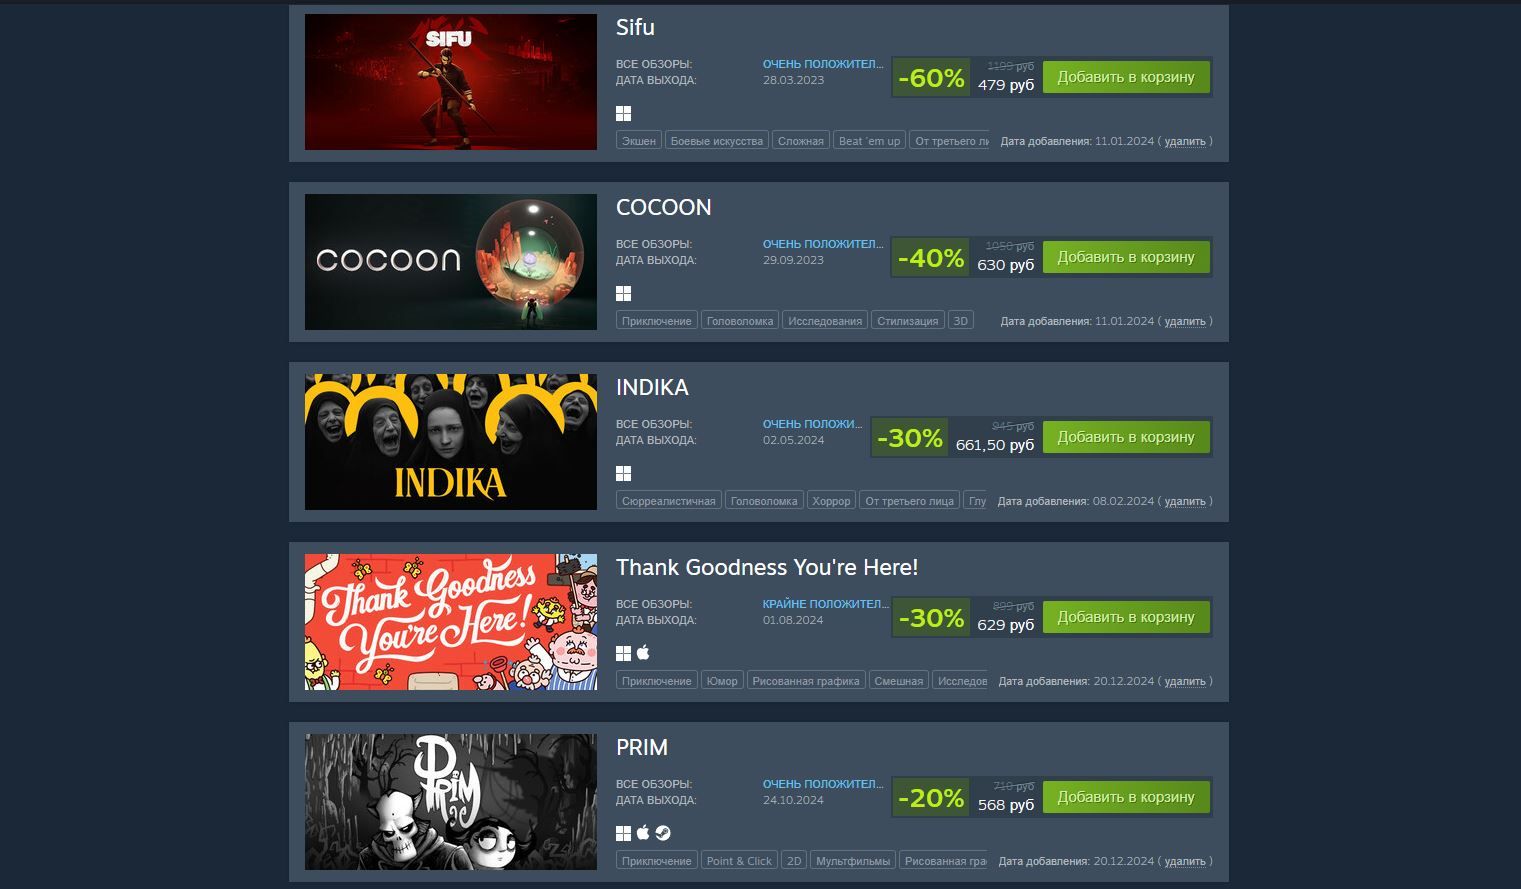Click the Windows platform icon under COCOON
1521x889 pixels.
click(x=623, y=293)
